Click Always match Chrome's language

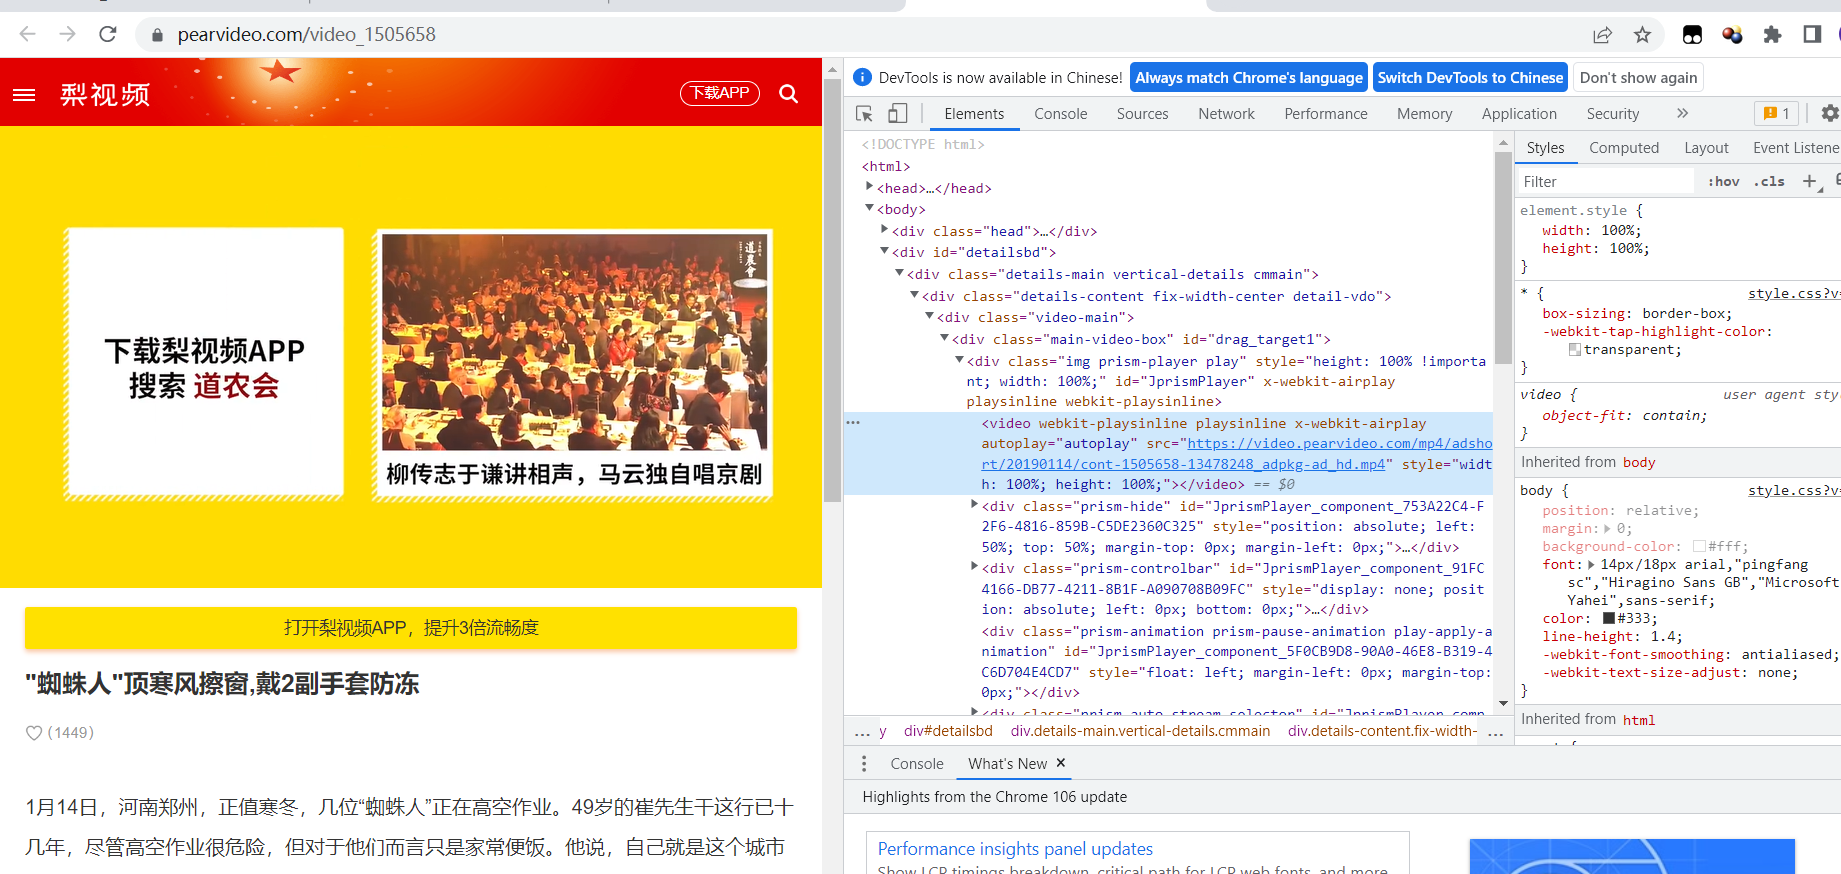[1249, 78]
